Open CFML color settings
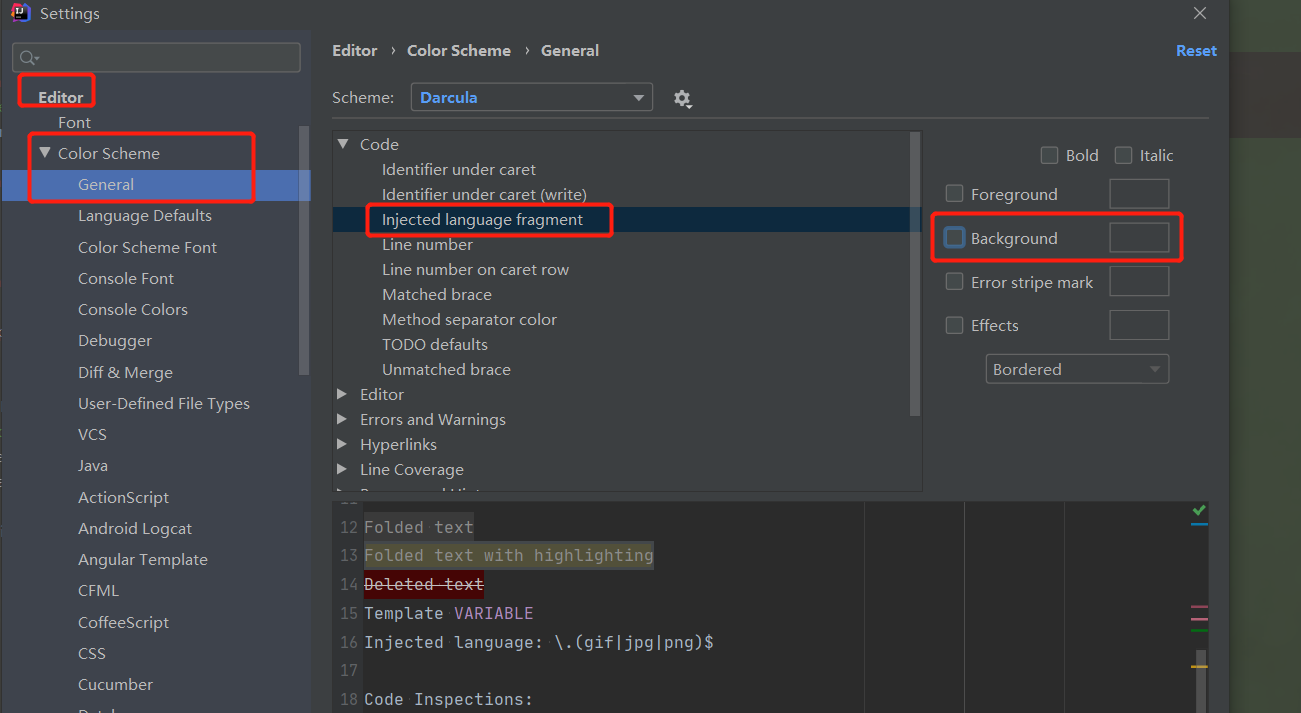 98,590
